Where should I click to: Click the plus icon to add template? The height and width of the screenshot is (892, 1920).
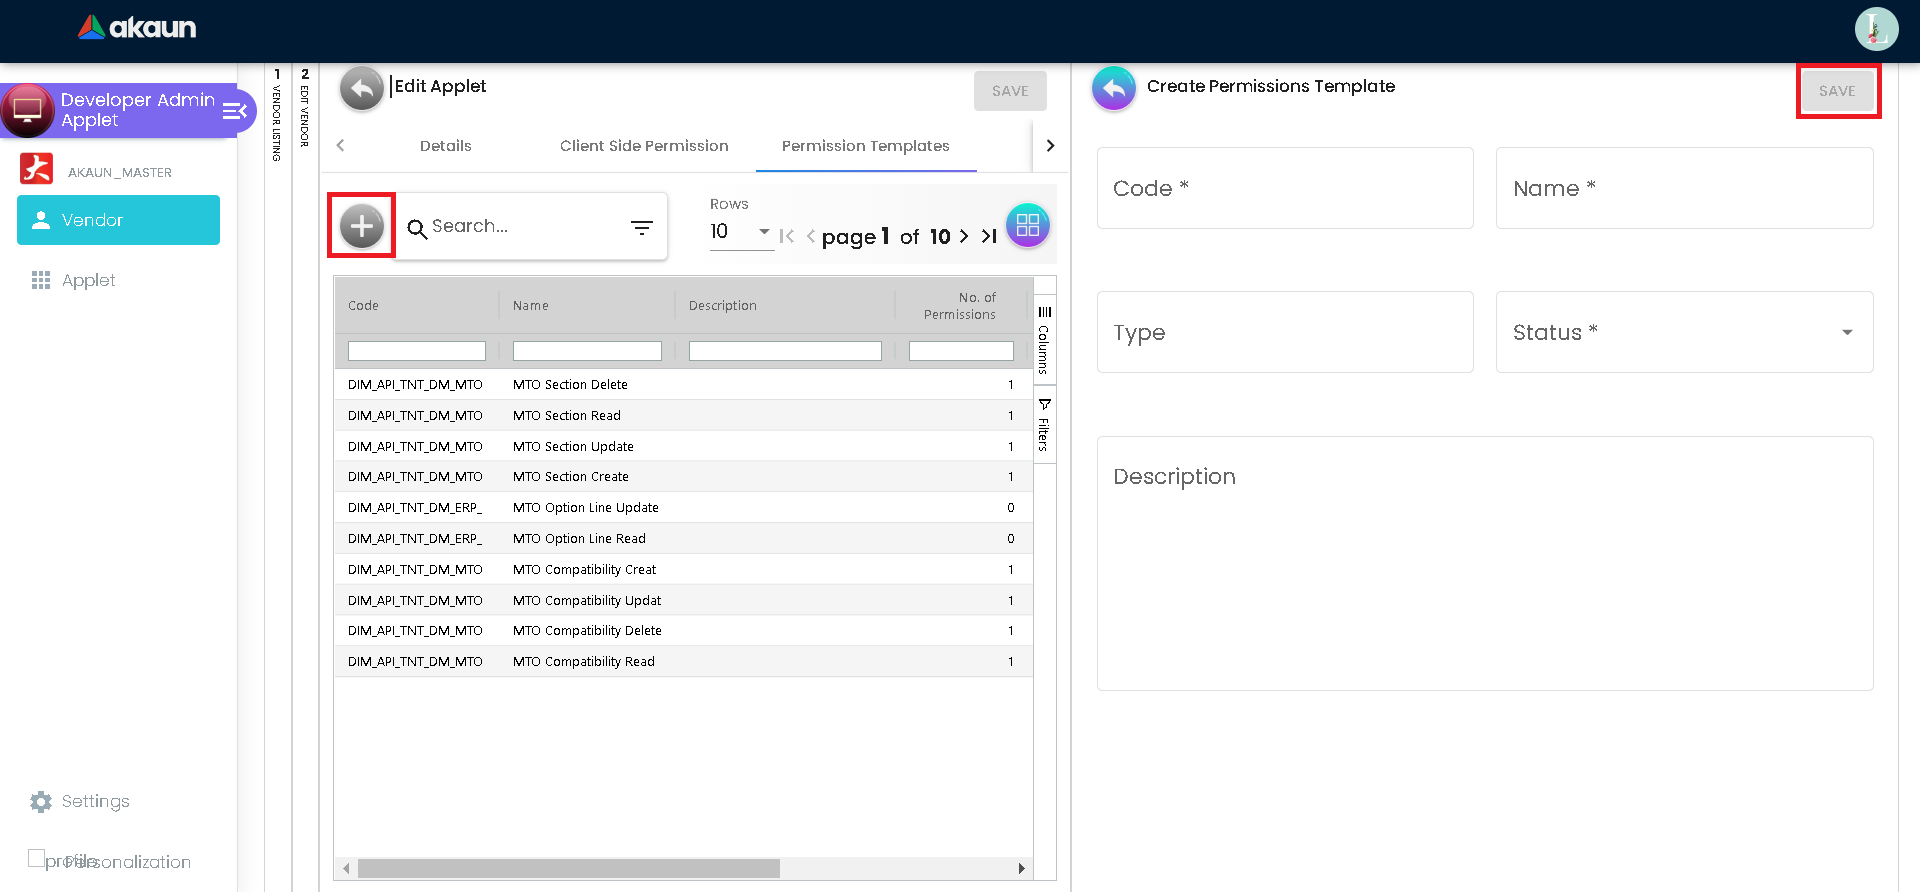tap(362, 226)
